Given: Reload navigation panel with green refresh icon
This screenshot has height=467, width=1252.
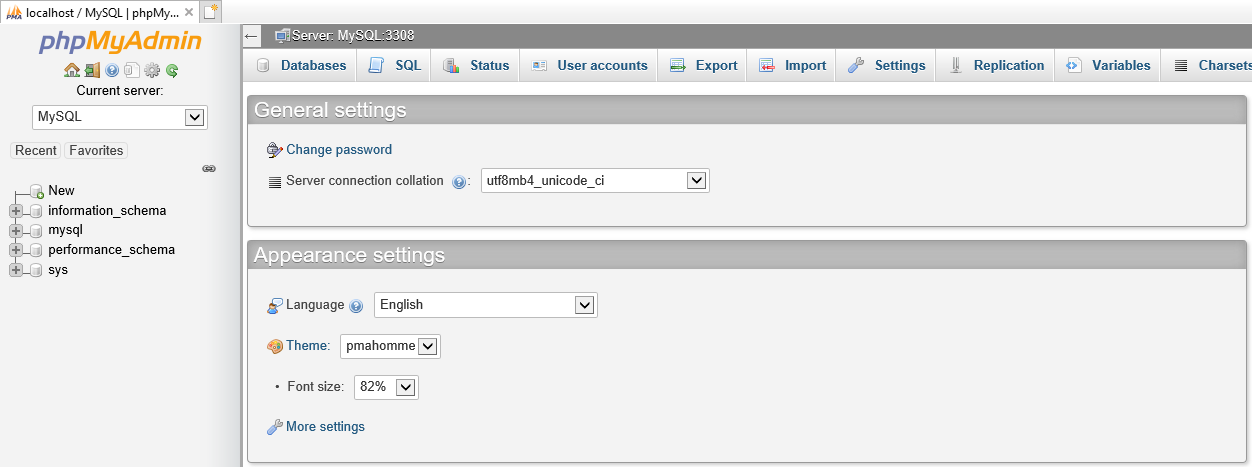Looking at the screenshot, I should point(172,71).
